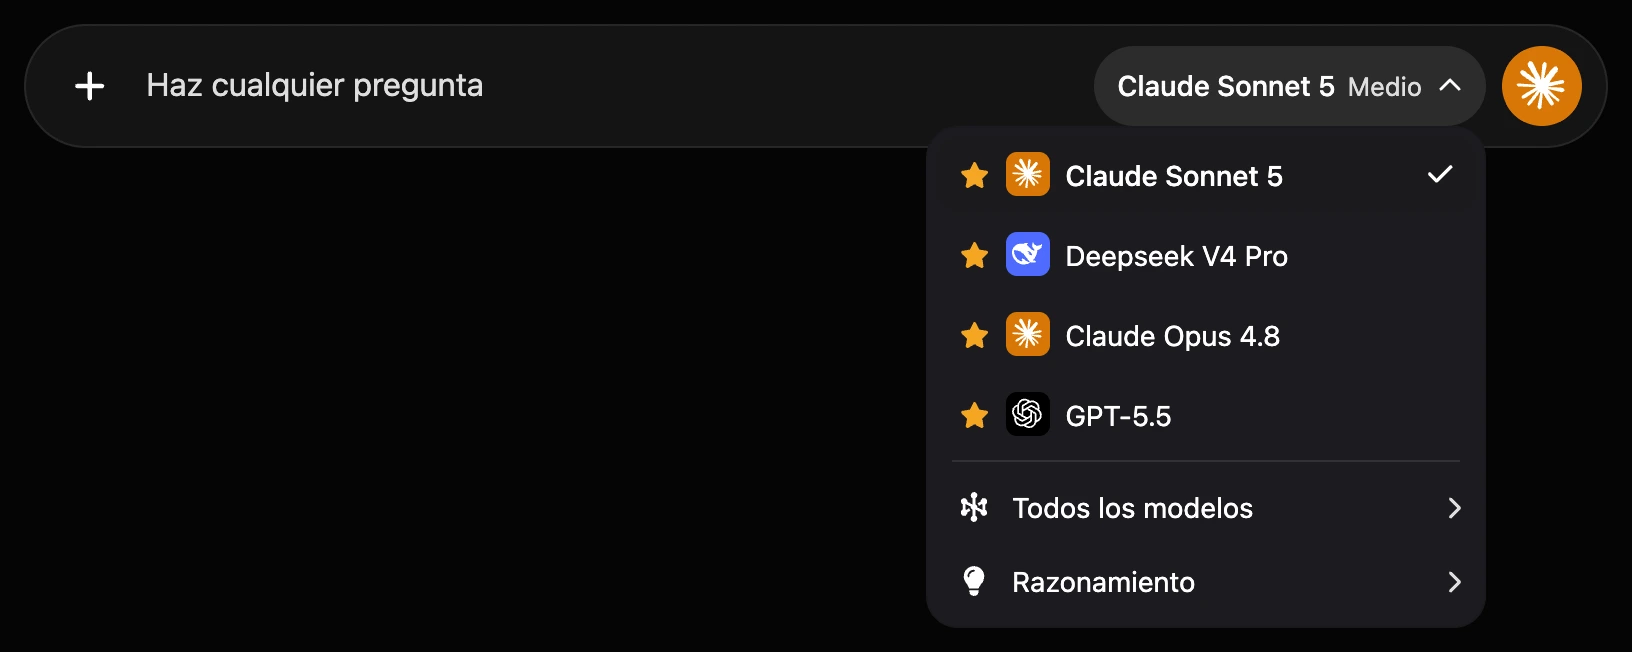Click the Claude Opus 4.8 logo icon
This screenshot has height=652, width=1632.
point(1027,334)
